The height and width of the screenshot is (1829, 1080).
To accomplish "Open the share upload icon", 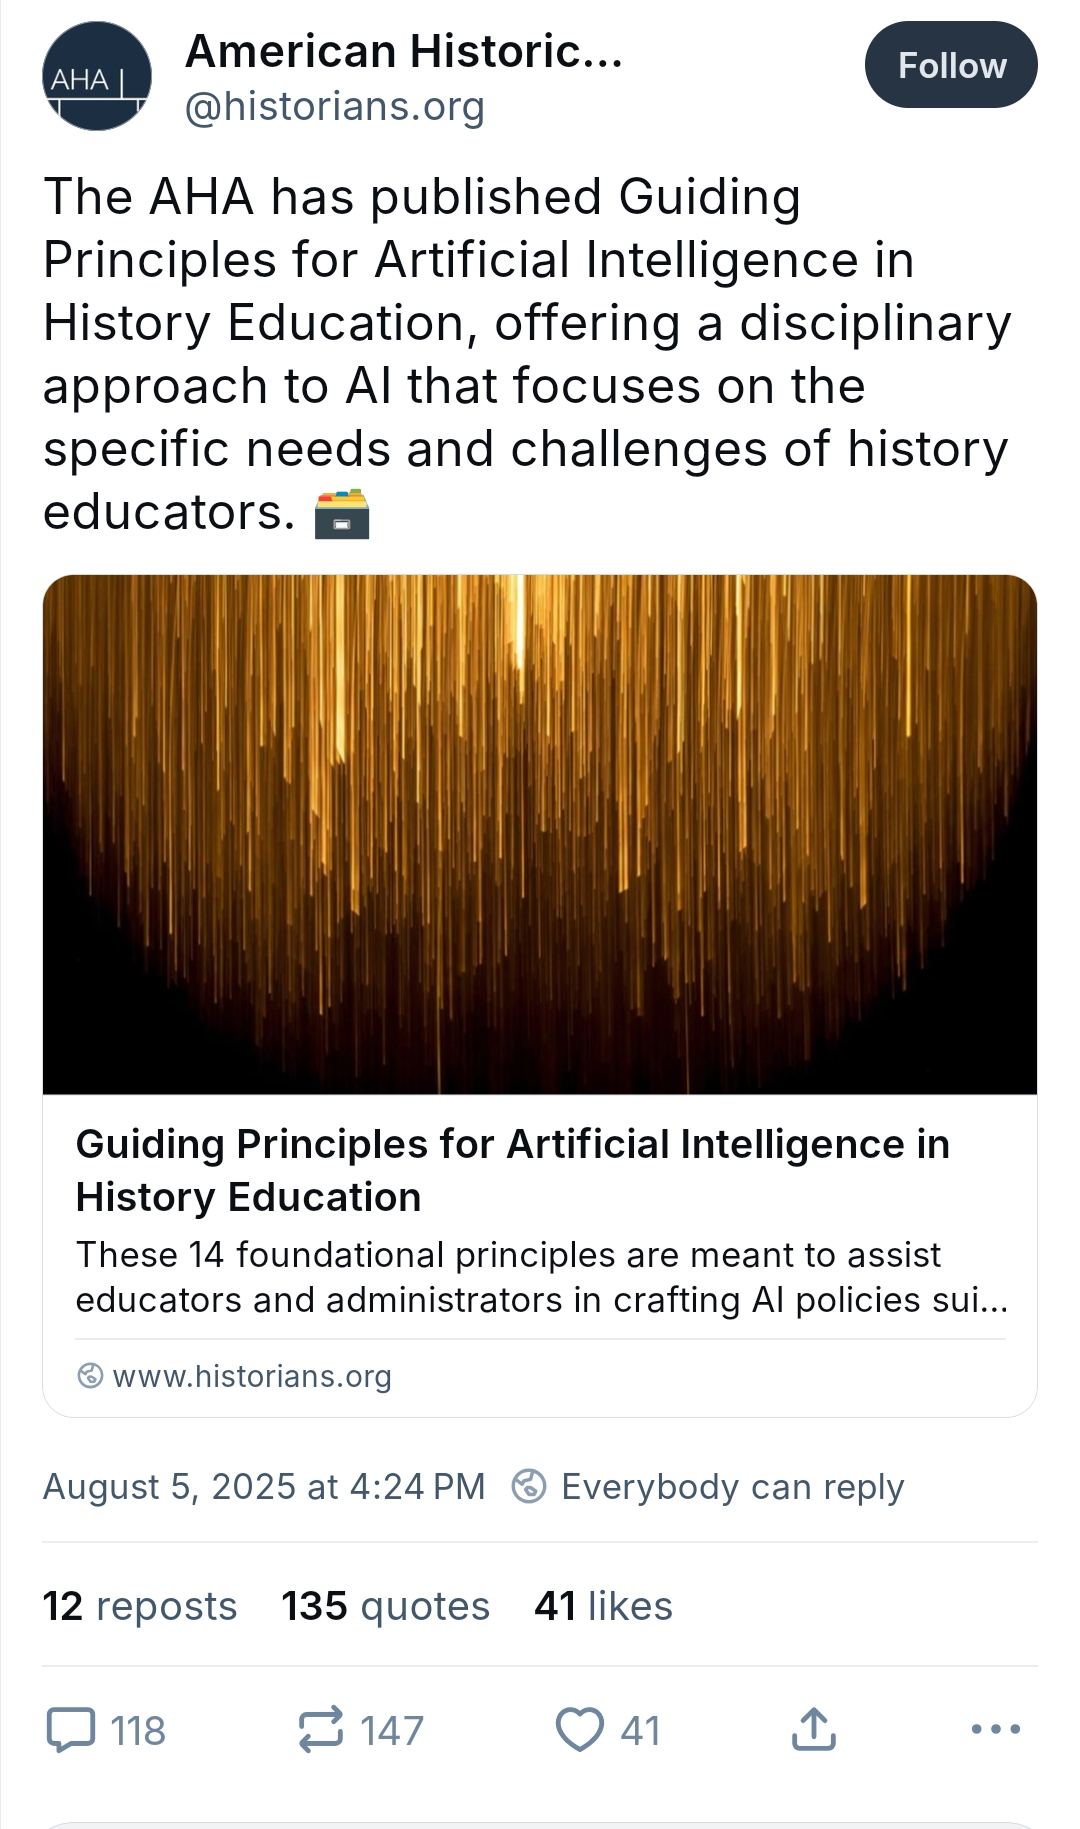I will coord(813,1730).
